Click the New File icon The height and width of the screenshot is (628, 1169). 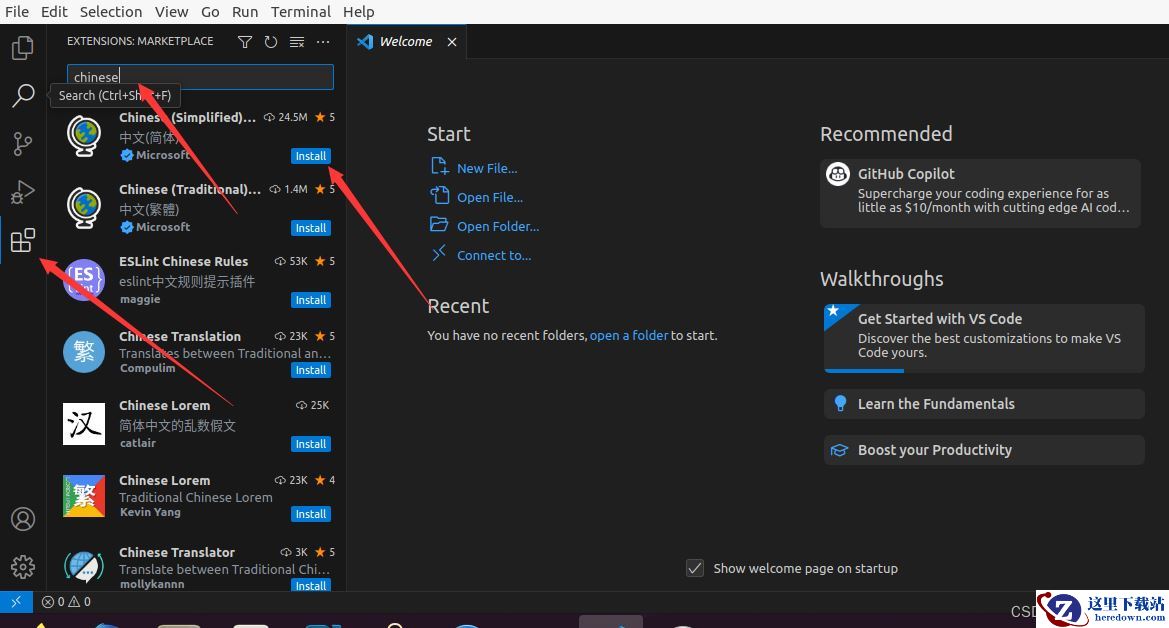[439, 166]
